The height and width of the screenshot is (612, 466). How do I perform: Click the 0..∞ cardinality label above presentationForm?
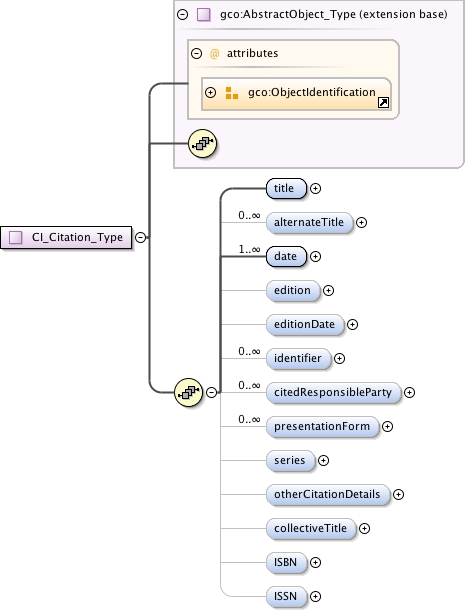pyautogui.click(x=249, y=419)
